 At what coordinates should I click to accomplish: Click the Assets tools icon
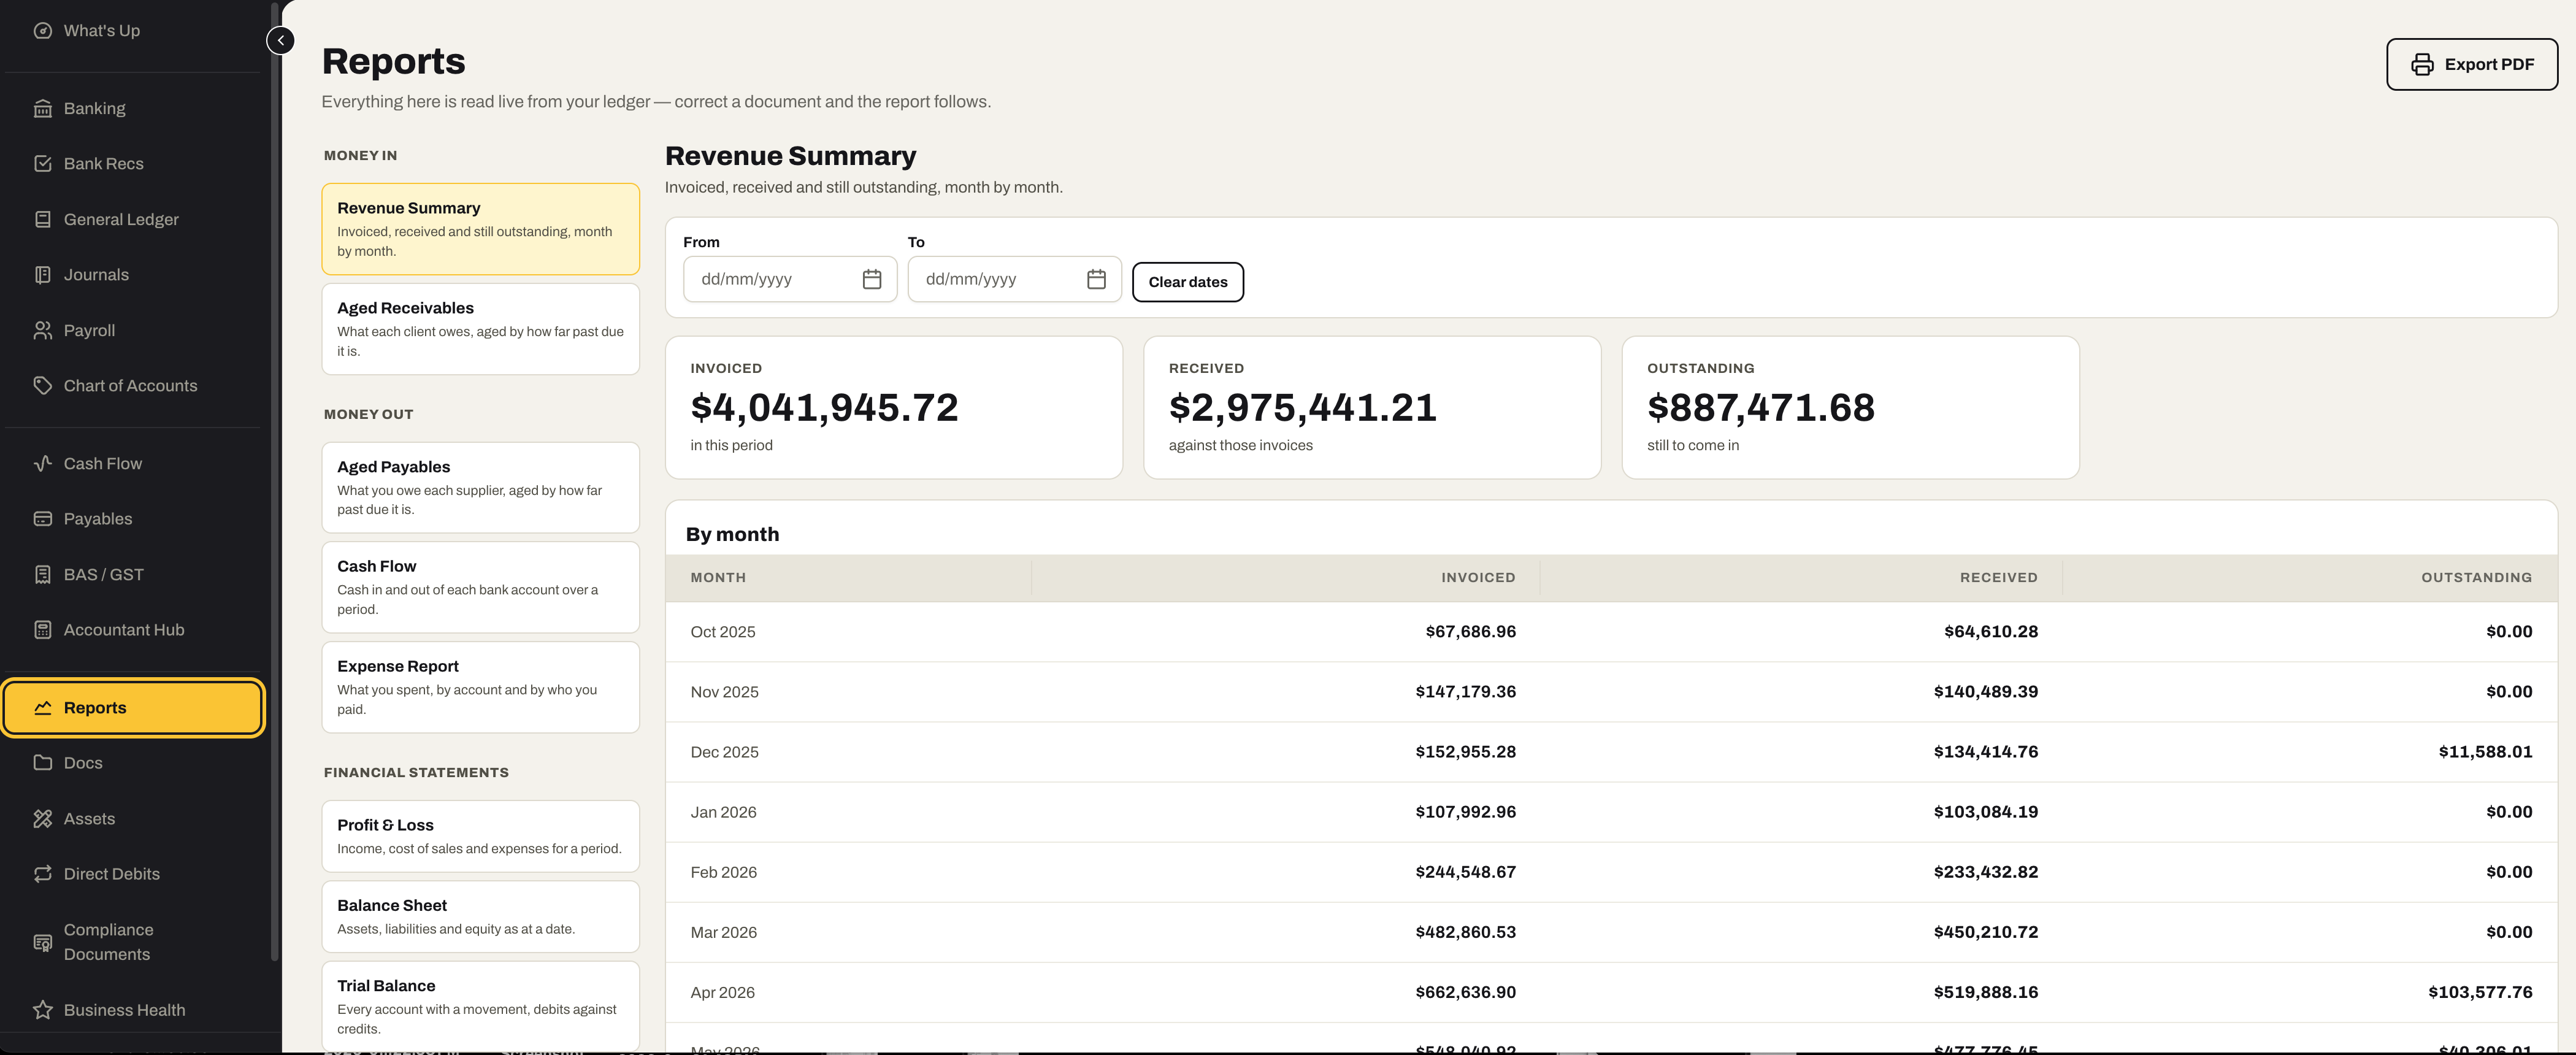[x=42, y=819]
